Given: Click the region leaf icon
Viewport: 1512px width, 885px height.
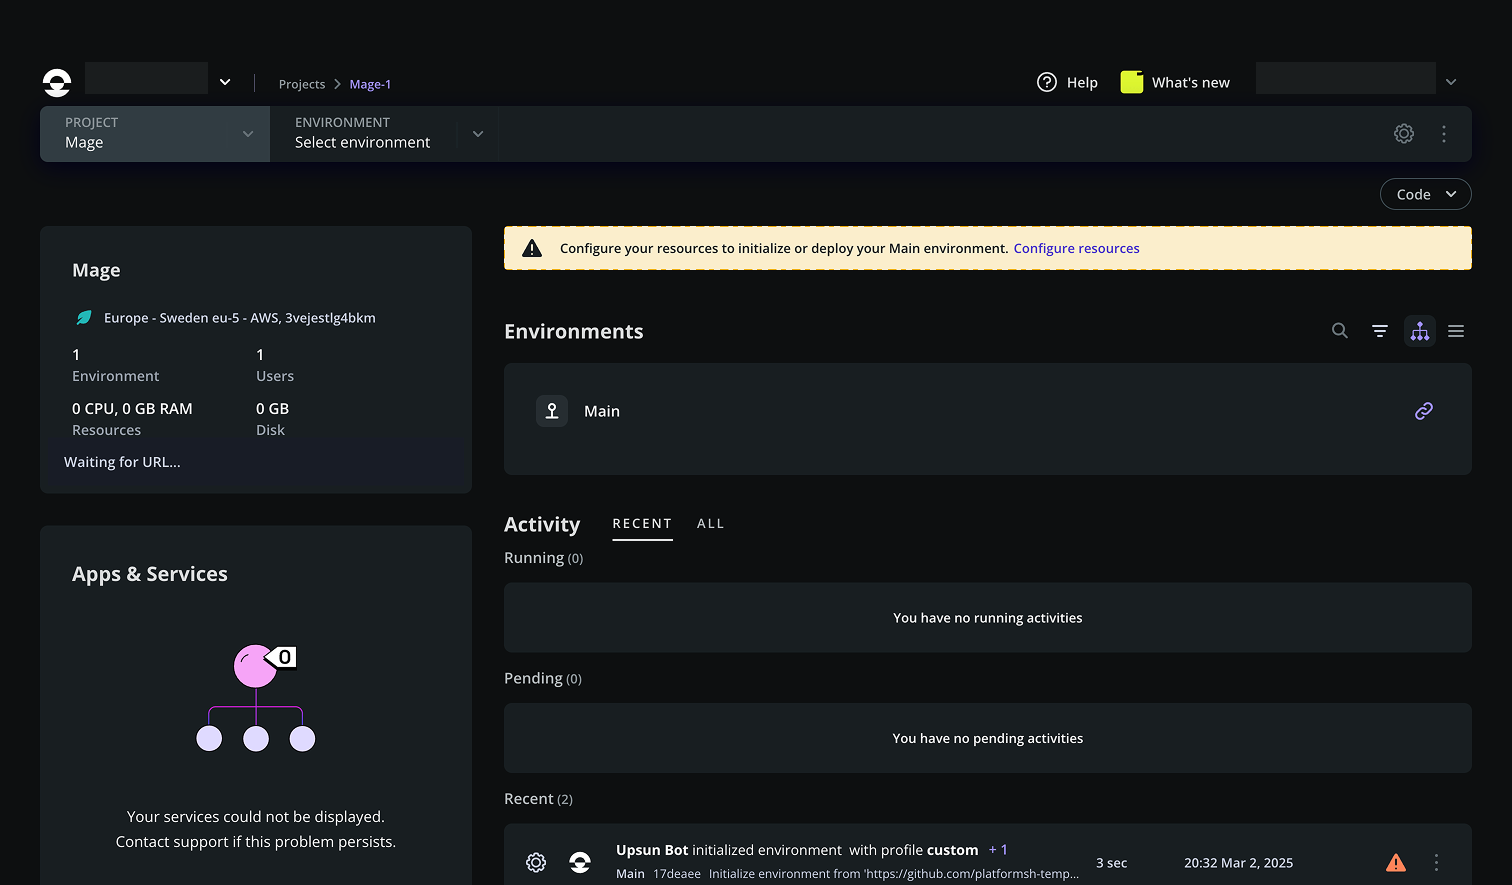Looking at the screenshot, I should click(85, 318).
